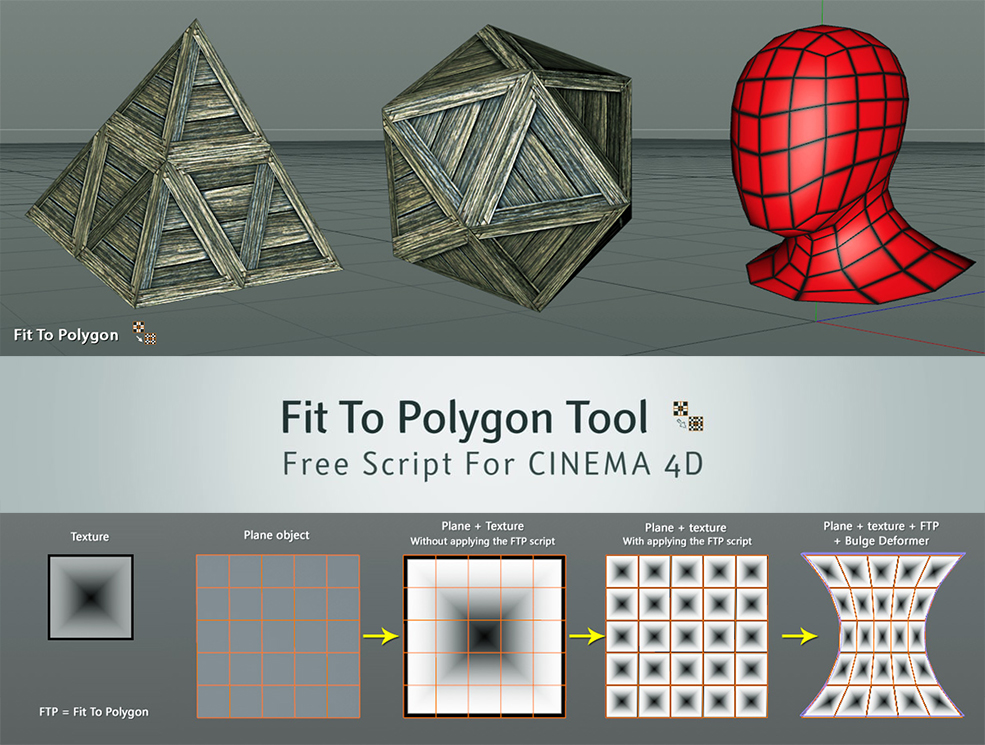Open the Fit To Polygon Tool title link
The width and height of the screenshot is (985, 745).
pos(464,418)
